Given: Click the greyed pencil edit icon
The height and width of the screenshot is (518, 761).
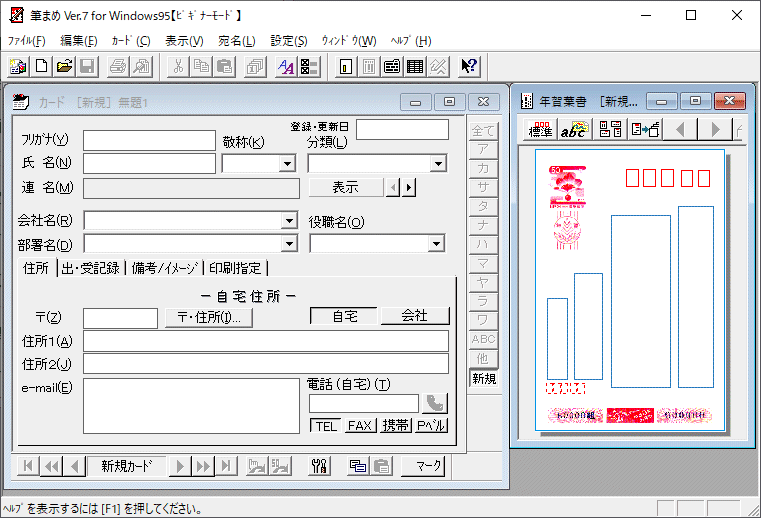Looking at the screenshot, I should pyautogui.click(x=438, y=67).
